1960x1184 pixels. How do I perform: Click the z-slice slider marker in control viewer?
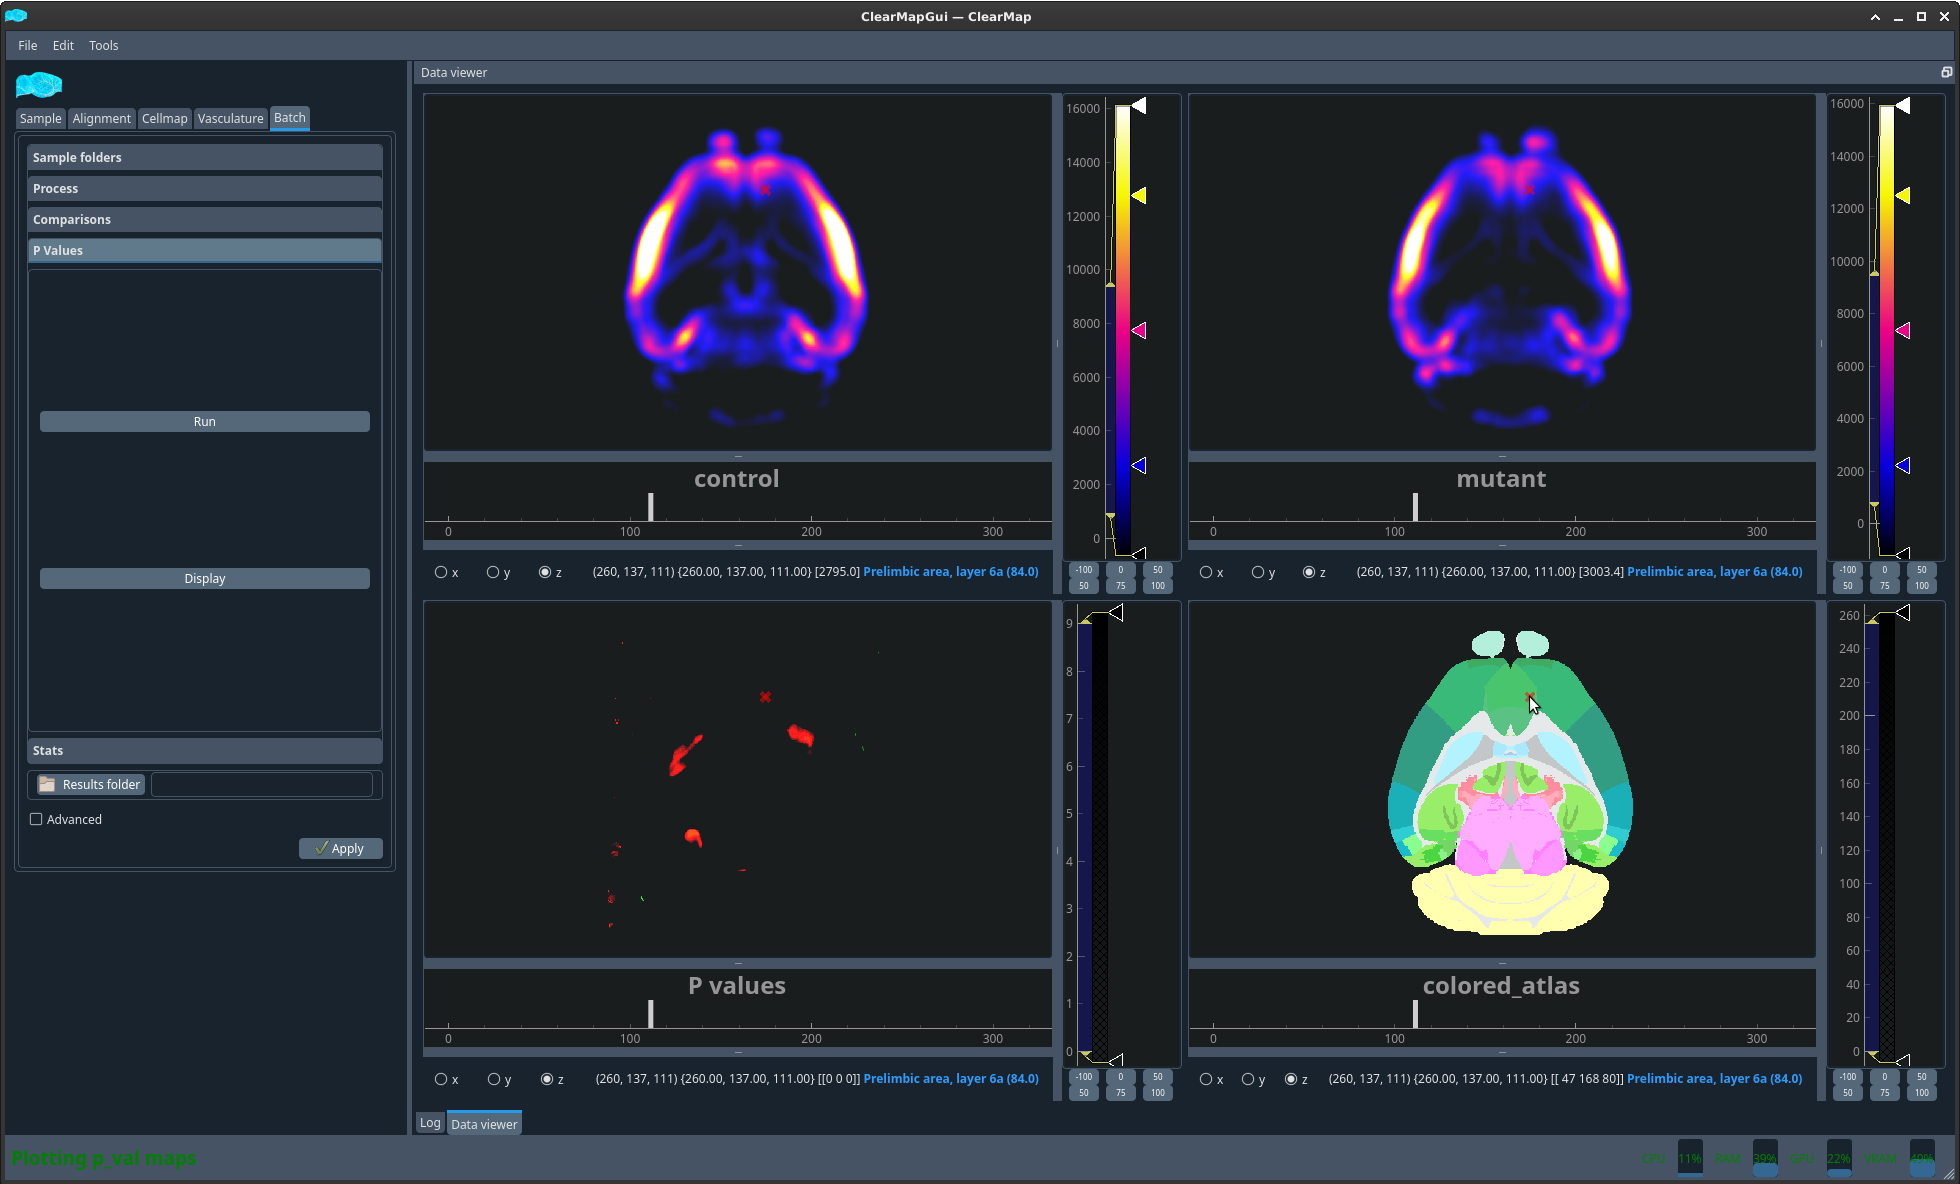point(650,507)
